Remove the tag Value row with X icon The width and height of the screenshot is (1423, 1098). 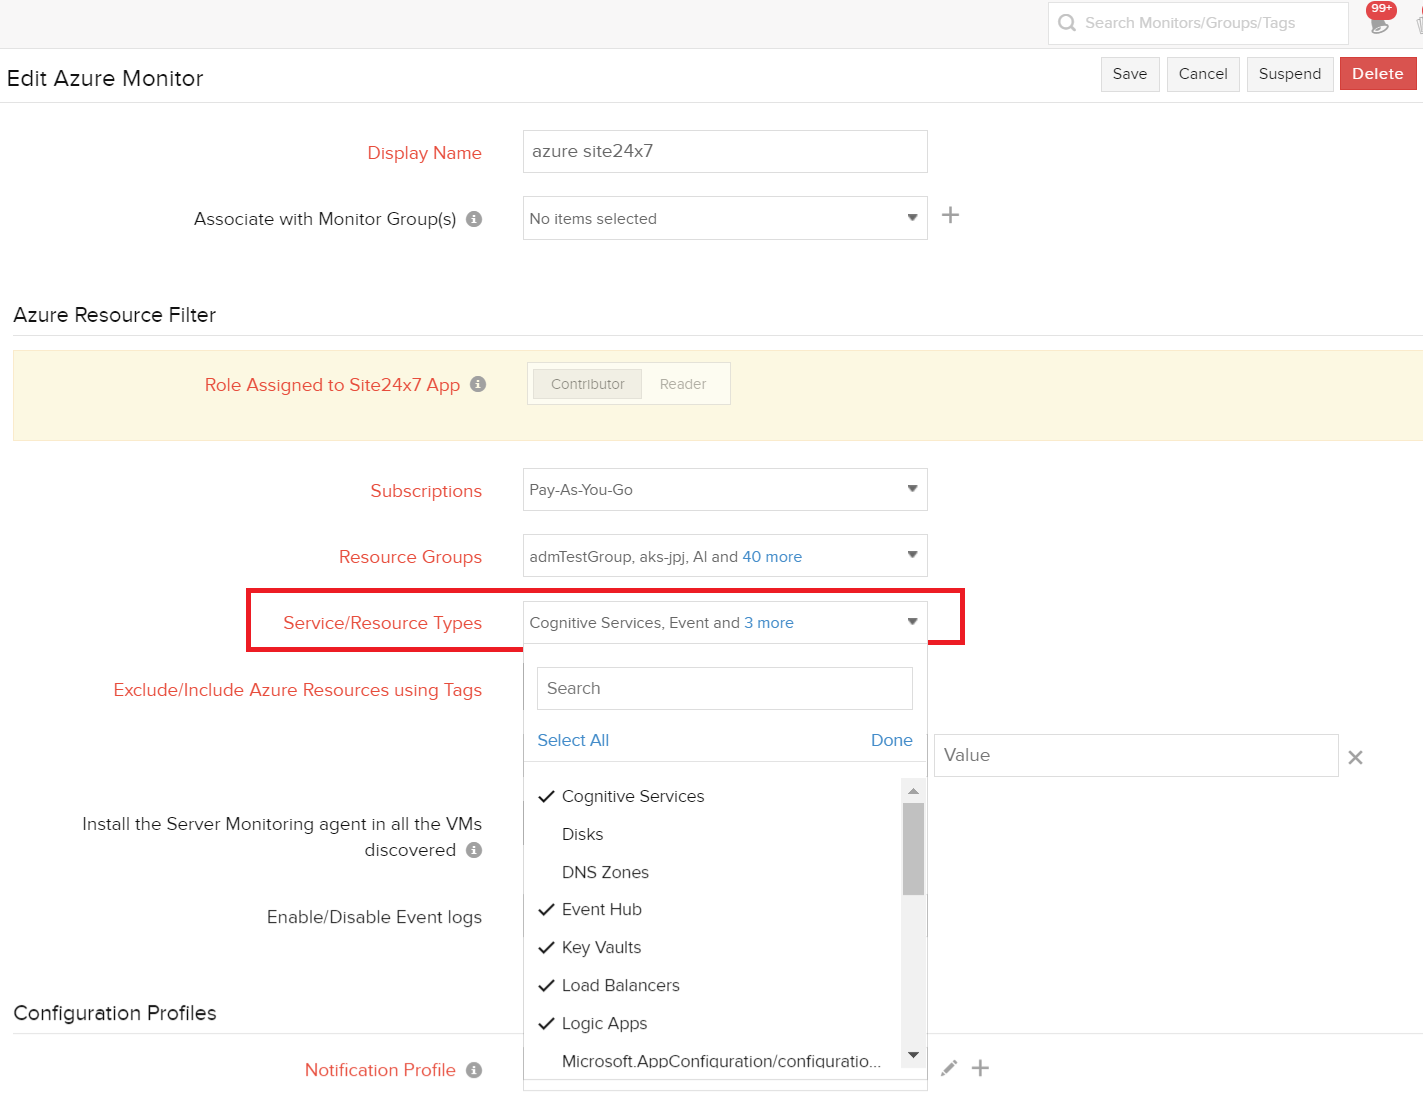pyautogui.click(x=1355, y=758)
